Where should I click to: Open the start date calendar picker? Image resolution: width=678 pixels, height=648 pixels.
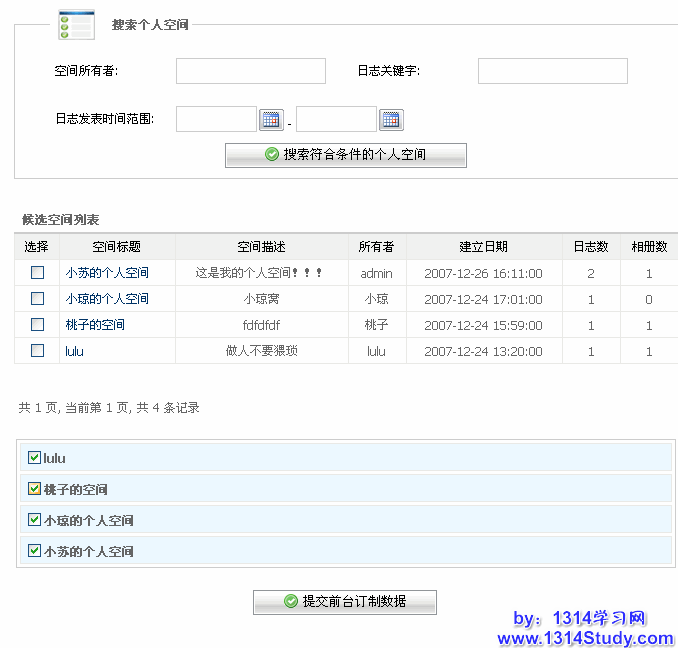[271, 120]
